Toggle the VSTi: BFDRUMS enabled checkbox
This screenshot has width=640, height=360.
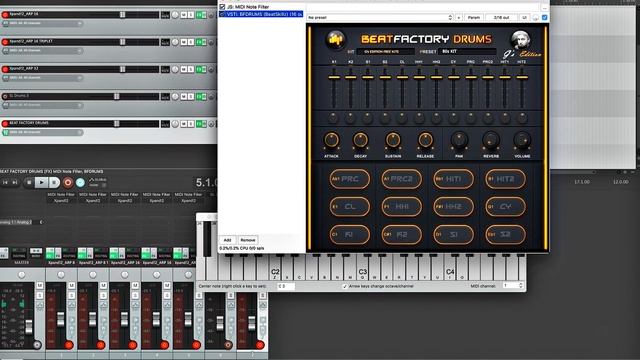click(x=222, y=14)
